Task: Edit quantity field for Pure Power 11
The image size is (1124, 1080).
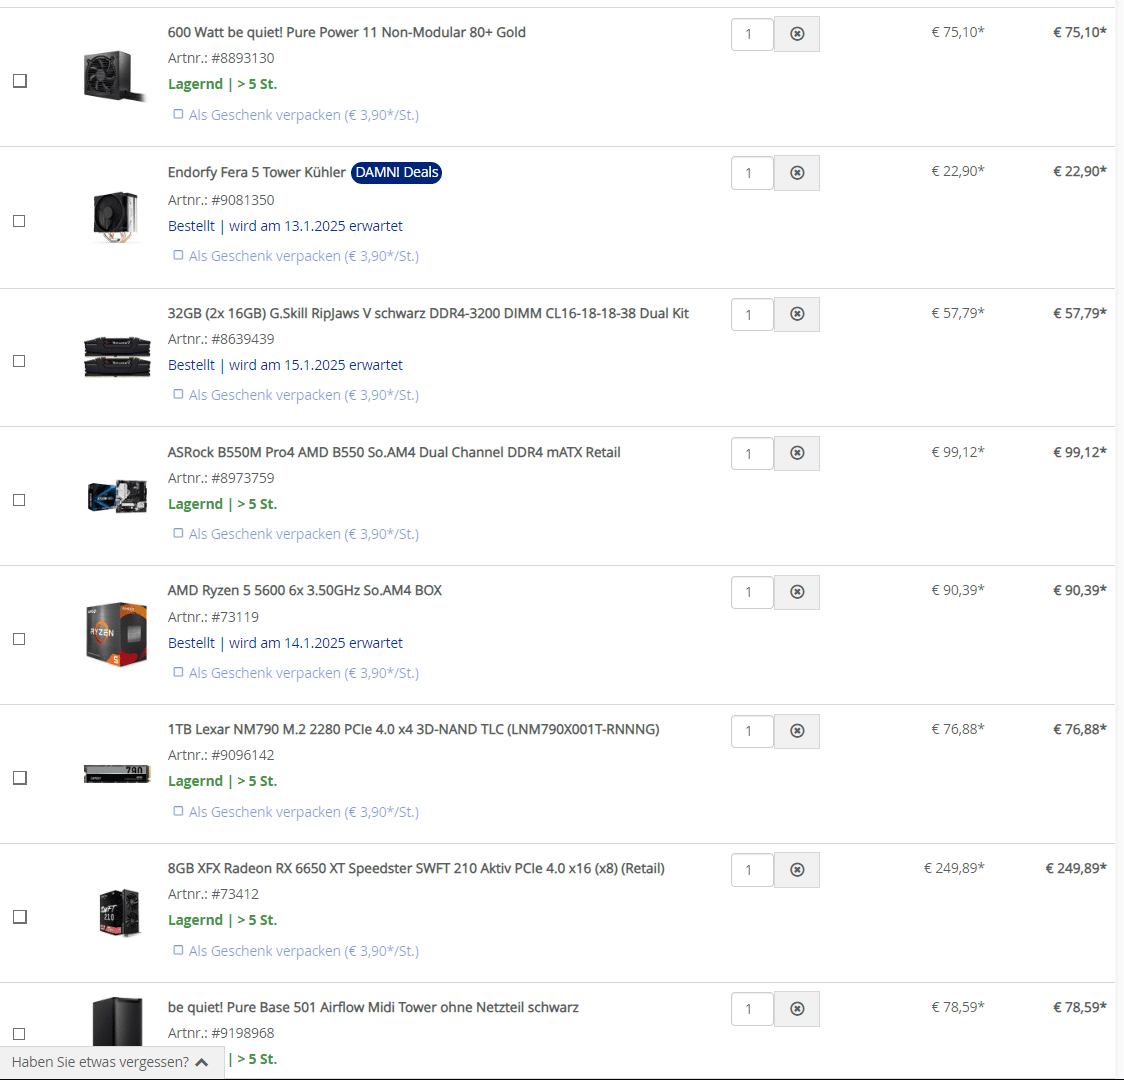Action: click(752, 34)
